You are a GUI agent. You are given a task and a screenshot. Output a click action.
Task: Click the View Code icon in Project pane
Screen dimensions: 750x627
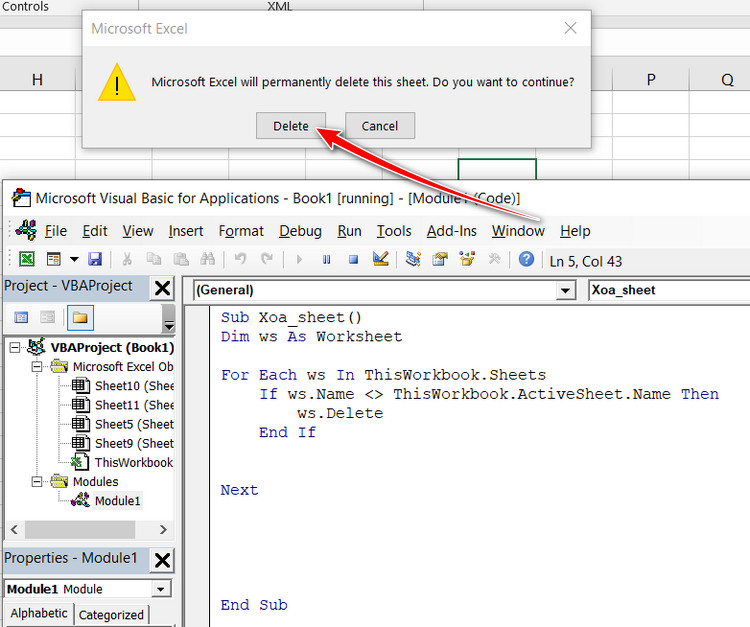click(x=20, y=318)
